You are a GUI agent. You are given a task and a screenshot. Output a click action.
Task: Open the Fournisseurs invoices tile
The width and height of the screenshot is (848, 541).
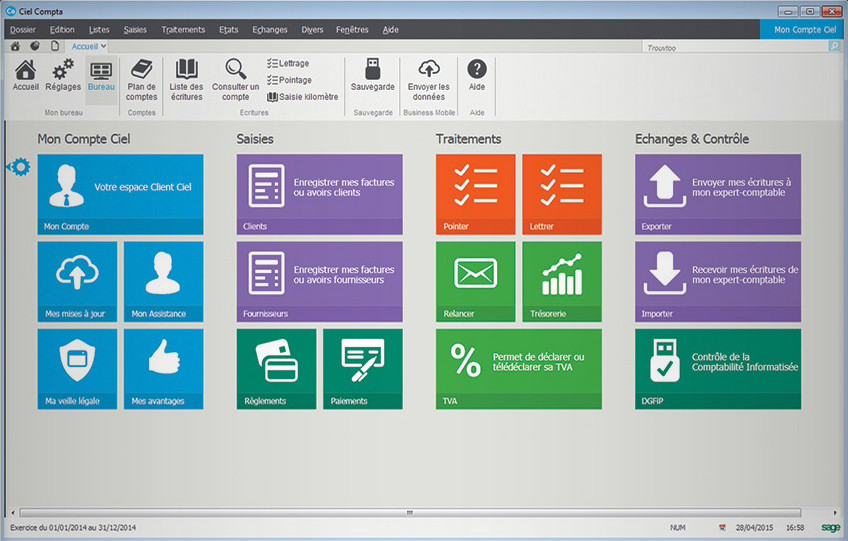(x=320, y=281)
